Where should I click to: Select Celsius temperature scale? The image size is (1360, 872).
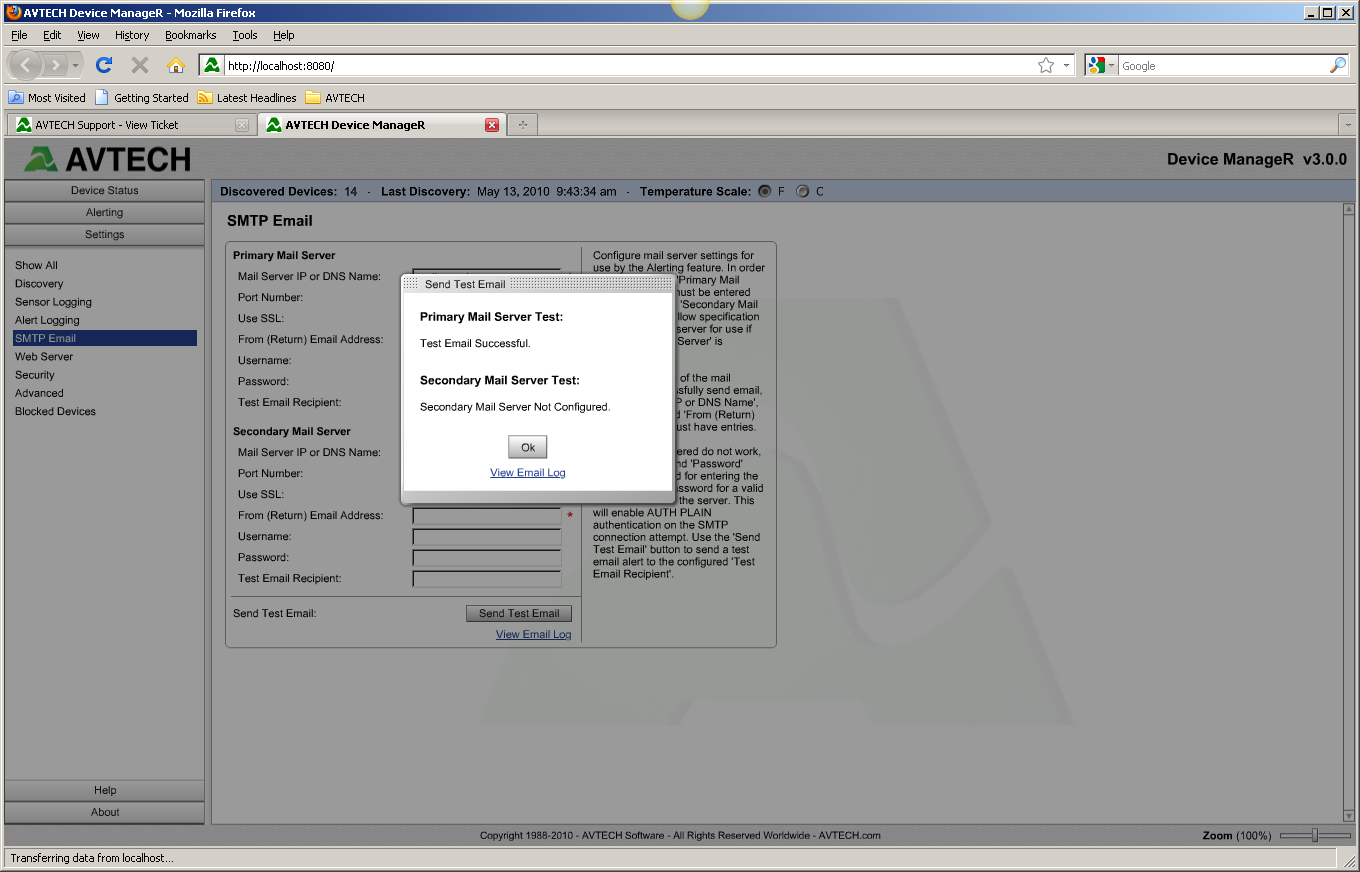(x=802, y=191)
